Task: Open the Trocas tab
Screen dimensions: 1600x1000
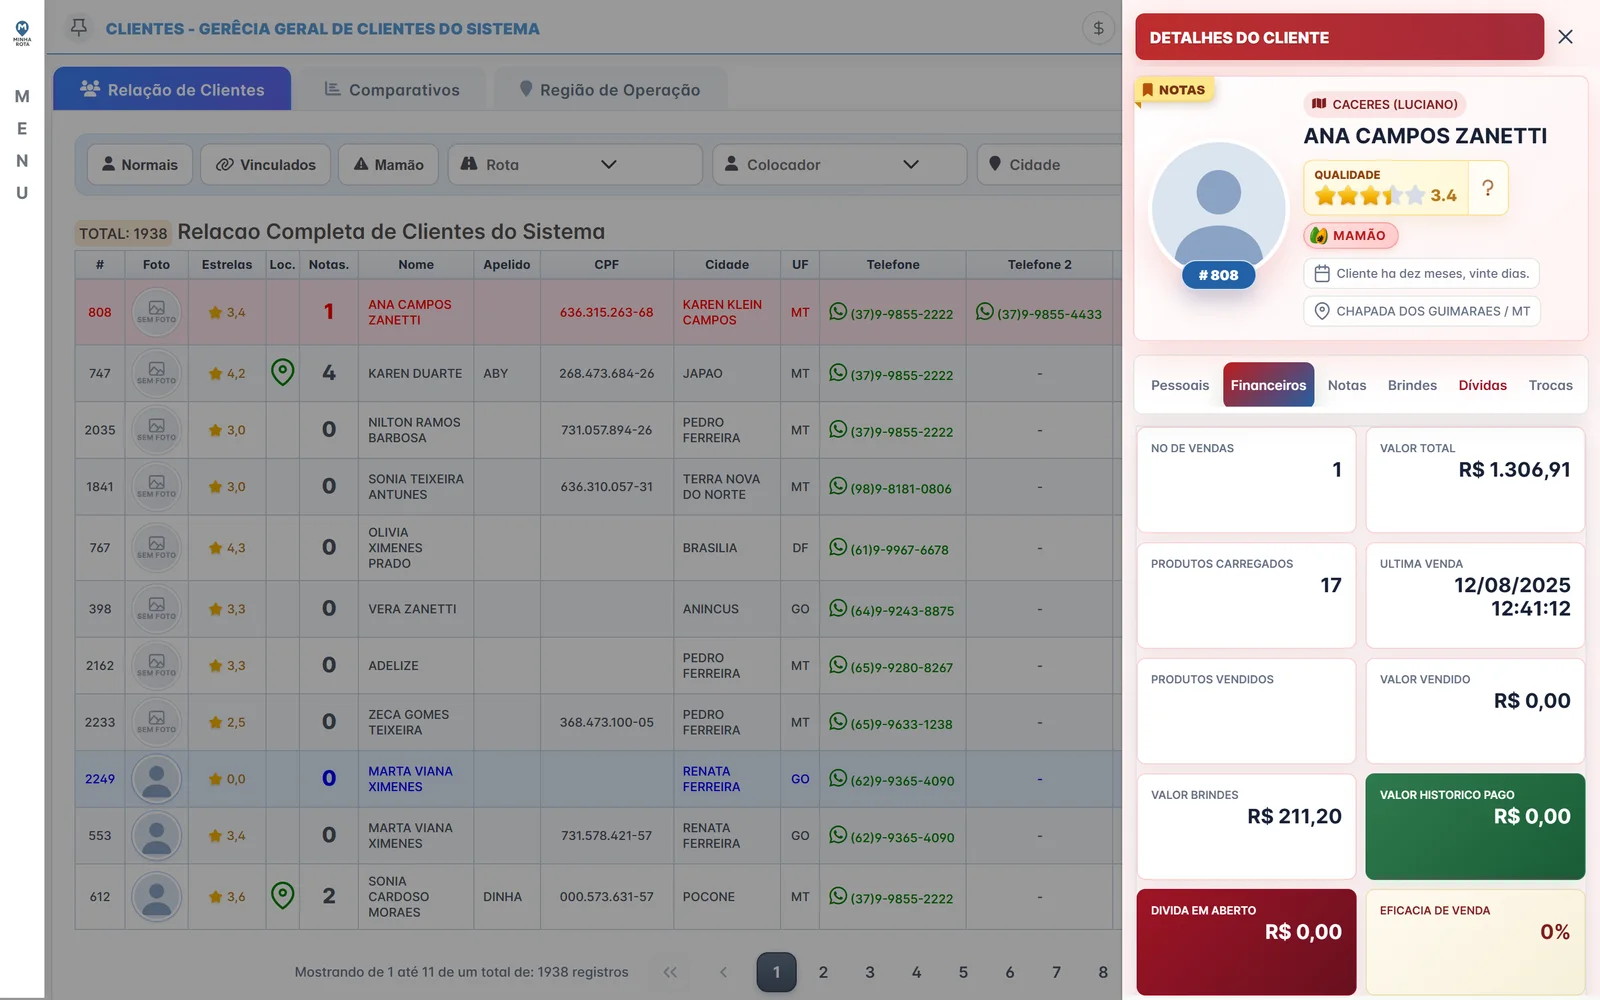Action: (1550, 385)
